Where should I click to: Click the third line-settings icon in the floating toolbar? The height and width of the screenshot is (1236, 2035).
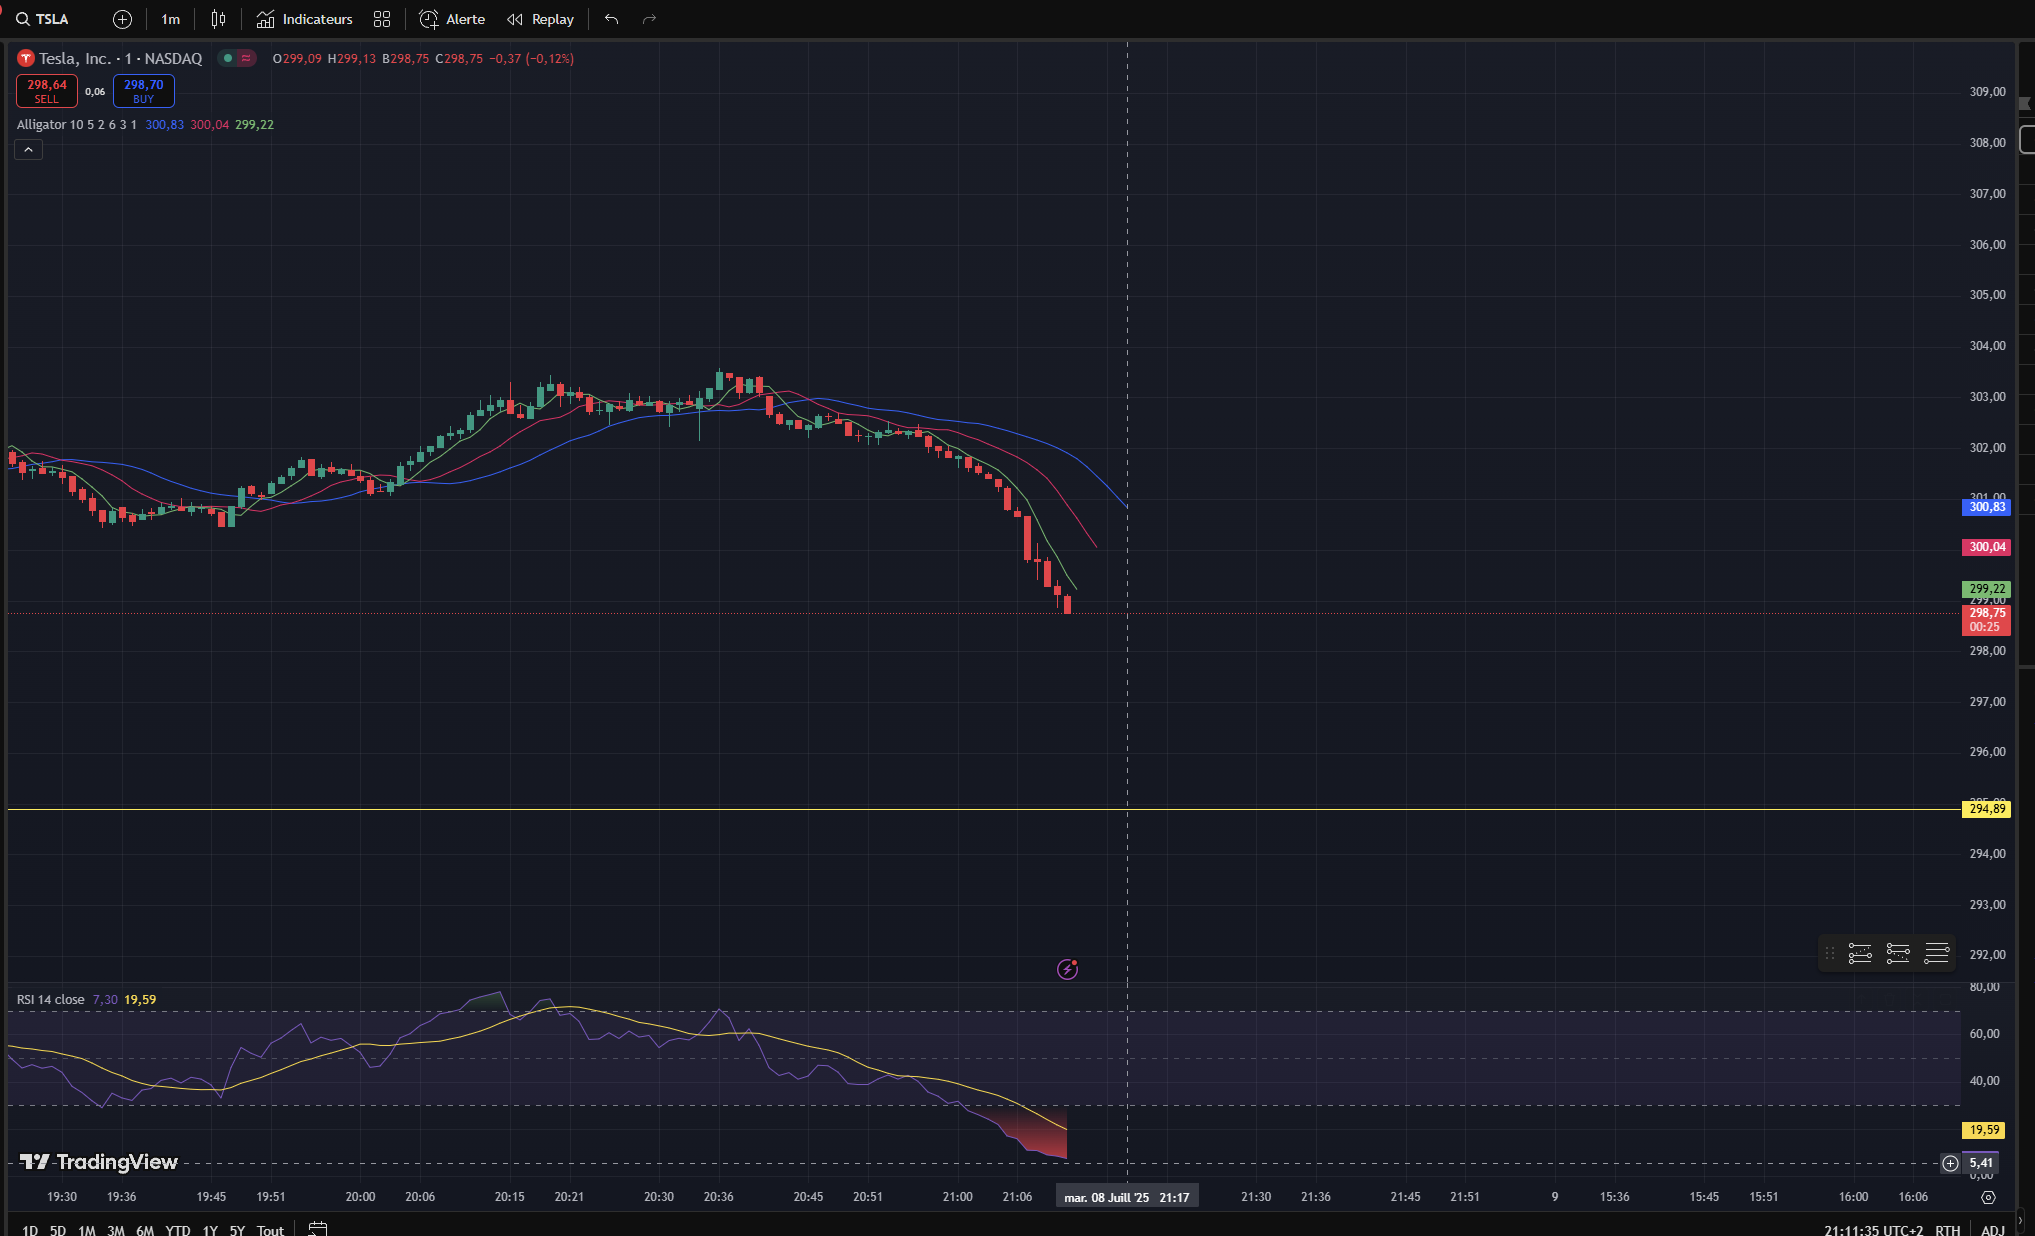pyautogui.click(x=1936, y=953)
